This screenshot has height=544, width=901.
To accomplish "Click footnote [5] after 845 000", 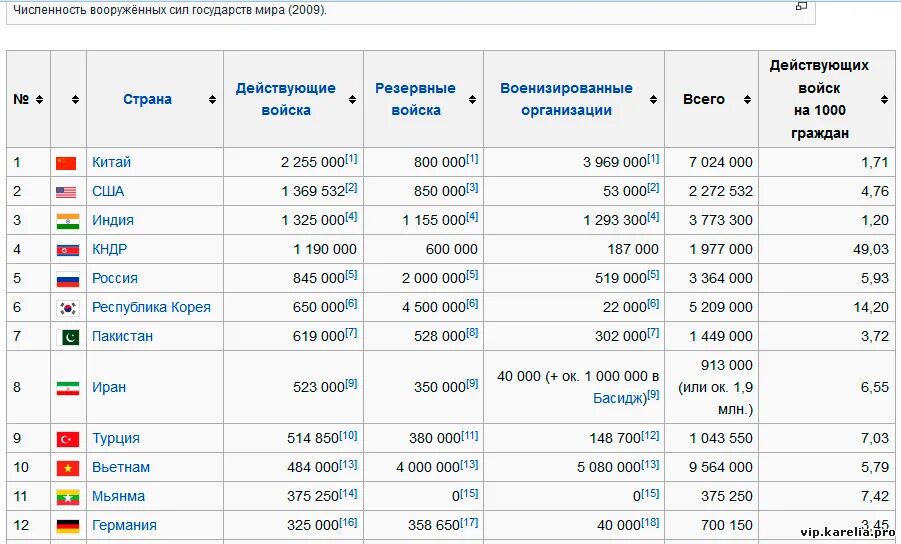I will click(351, 274).
